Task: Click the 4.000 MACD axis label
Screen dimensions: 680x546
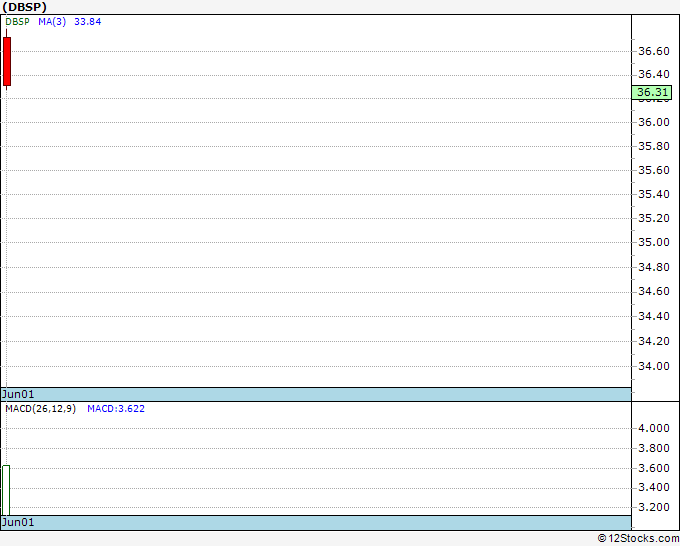Action: click(x=654, y=428)
